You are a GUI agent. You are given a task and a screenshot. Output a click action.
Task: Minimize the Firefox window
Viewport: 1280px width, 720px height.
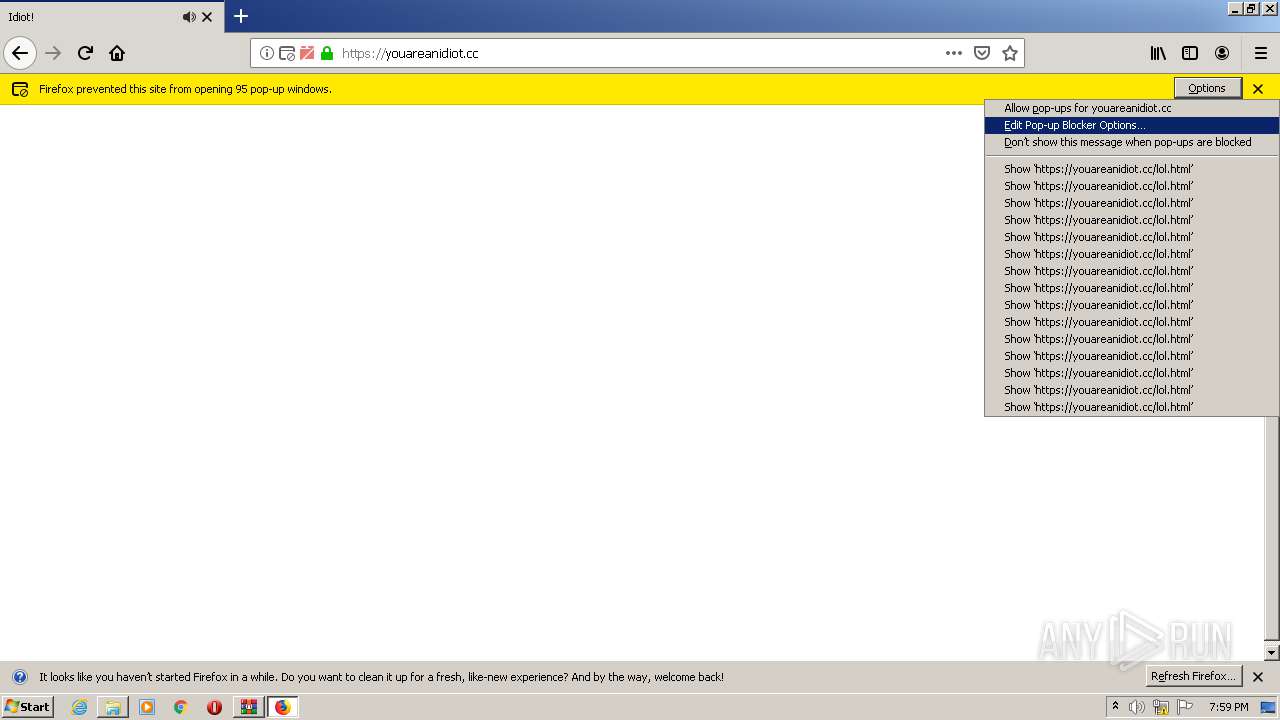point(1235,8)
